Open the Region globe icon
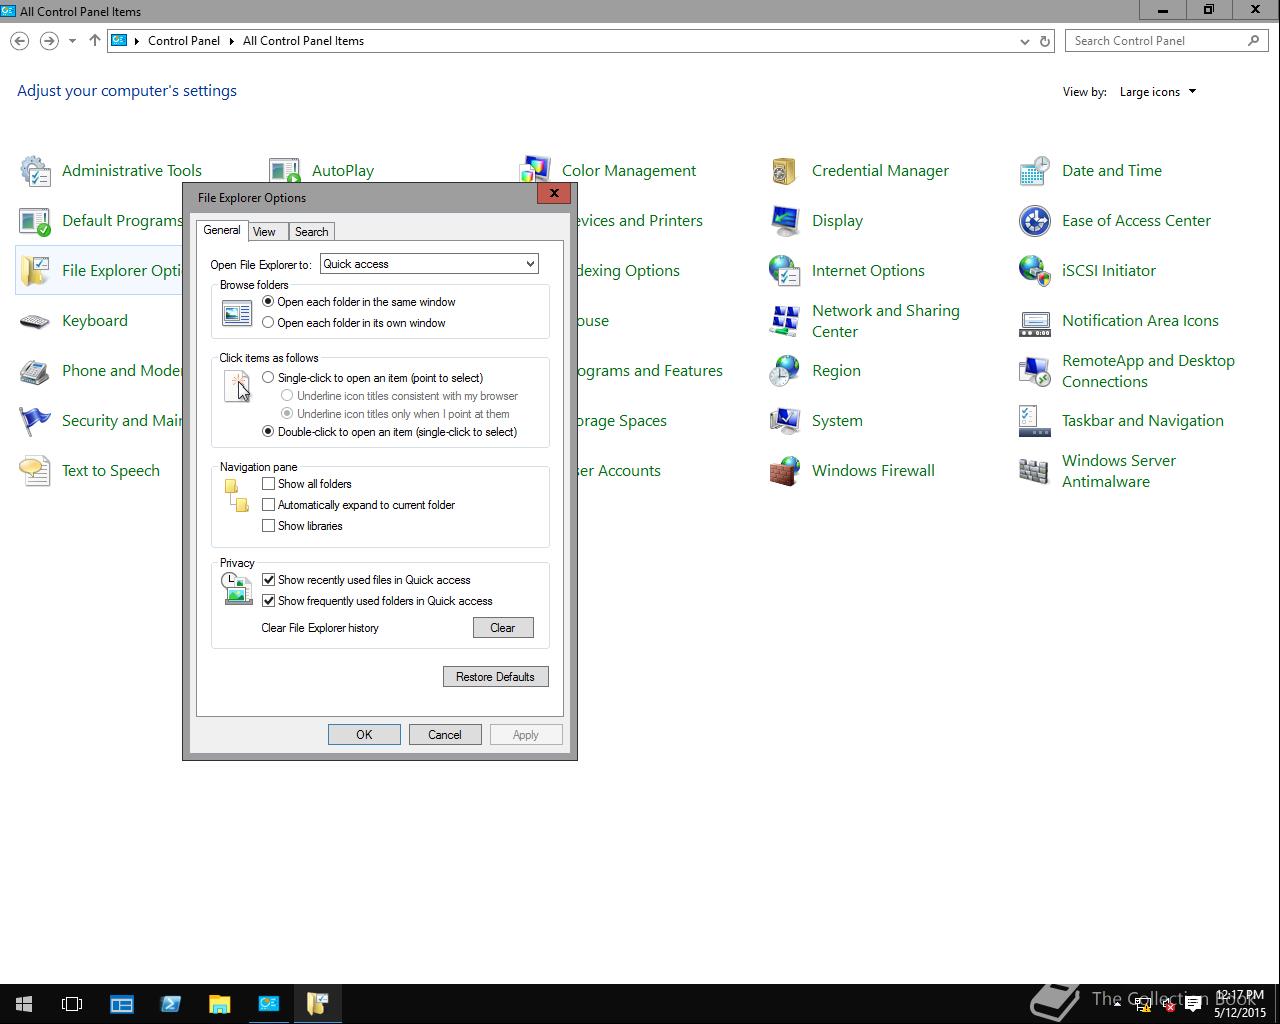1280x1024 pixels. [x=785, y=371]
